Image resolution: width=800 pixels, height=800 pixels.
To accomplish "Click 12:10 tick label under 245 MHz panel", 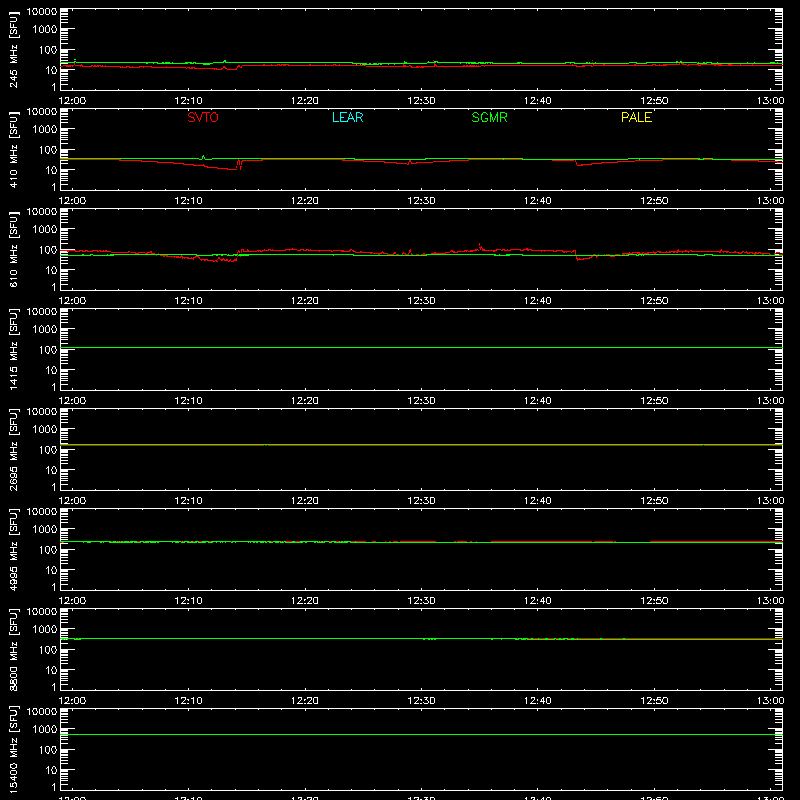I will [189, 101].
